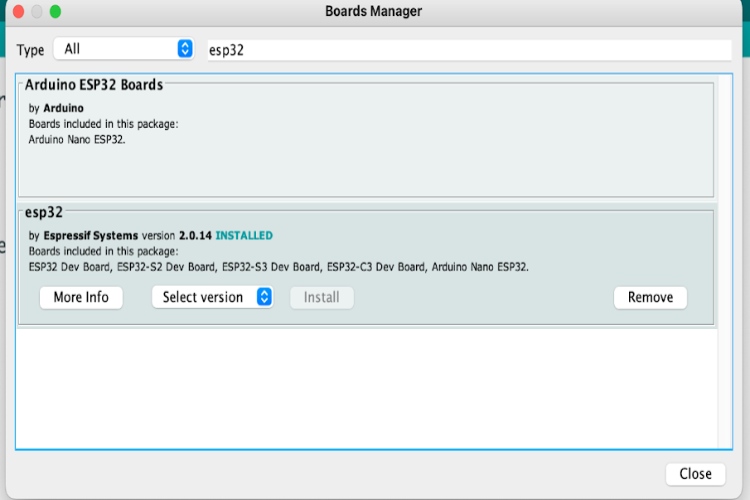Select the Arduino ESP32 Boards entry
This screenshot has width=750, height=500.
pos(366,138)
